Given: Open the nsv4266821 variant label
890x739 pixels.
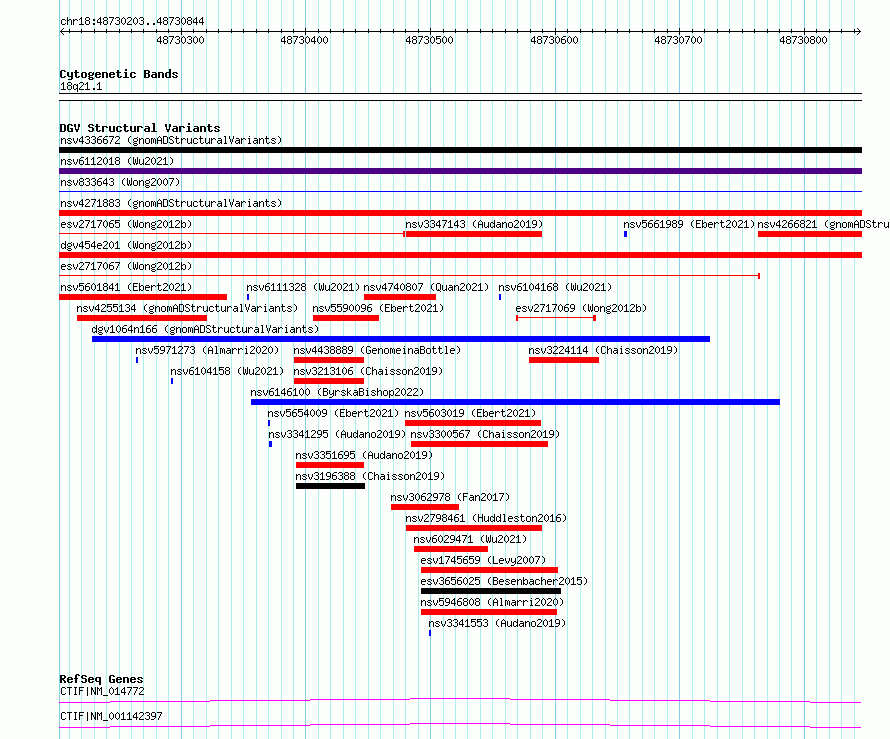Looking at the screenshot, I should 823,224.
